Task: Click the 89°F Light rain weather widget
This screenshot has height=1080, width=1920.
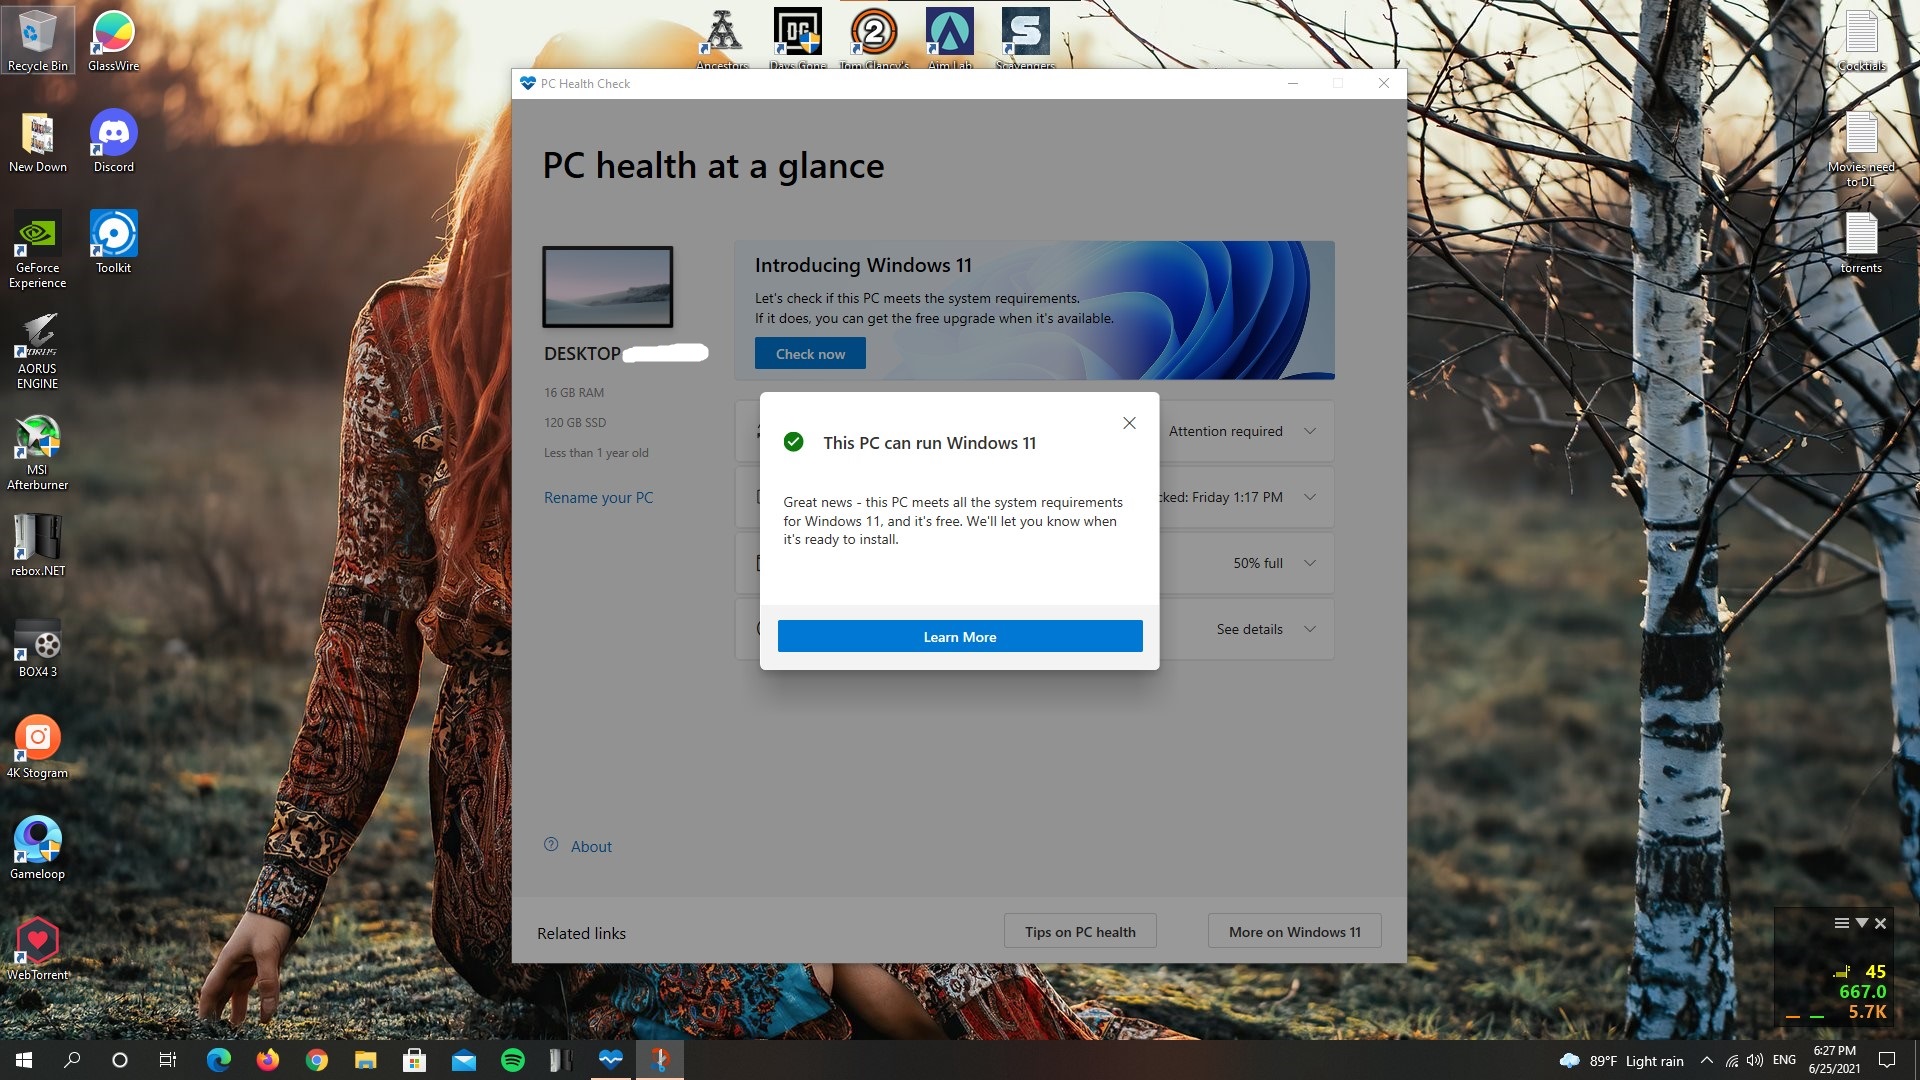Action: tap(1621, 1060)
